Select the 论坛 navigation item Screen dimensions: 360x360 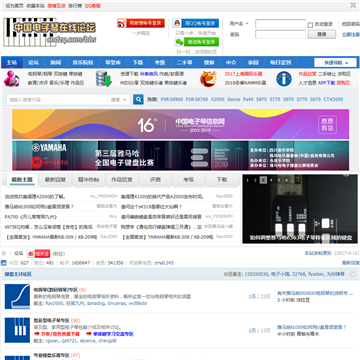[x=34, y=62]
